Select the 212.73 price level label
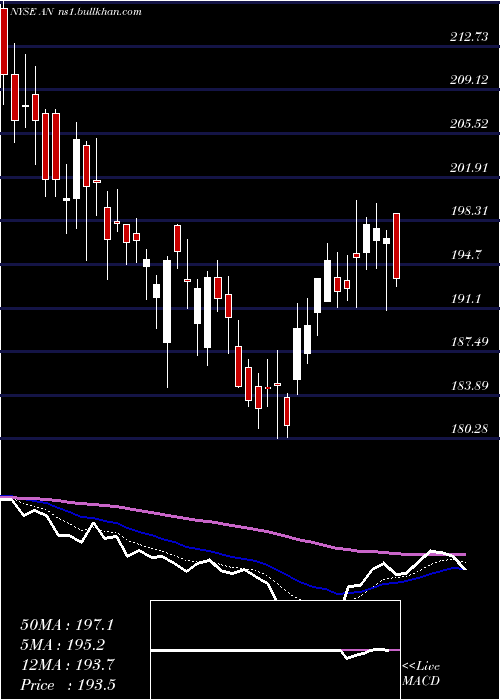 click(469, 38)
